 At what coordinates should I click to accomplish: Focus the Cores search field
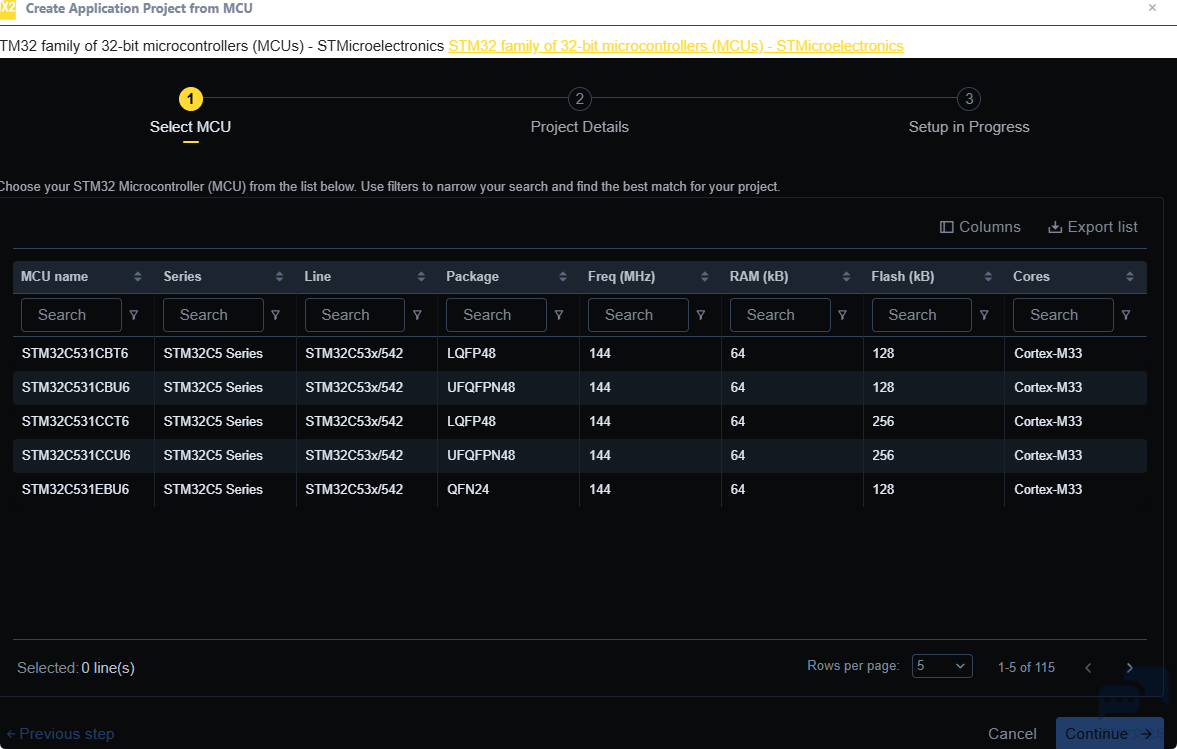[1063, 315]
